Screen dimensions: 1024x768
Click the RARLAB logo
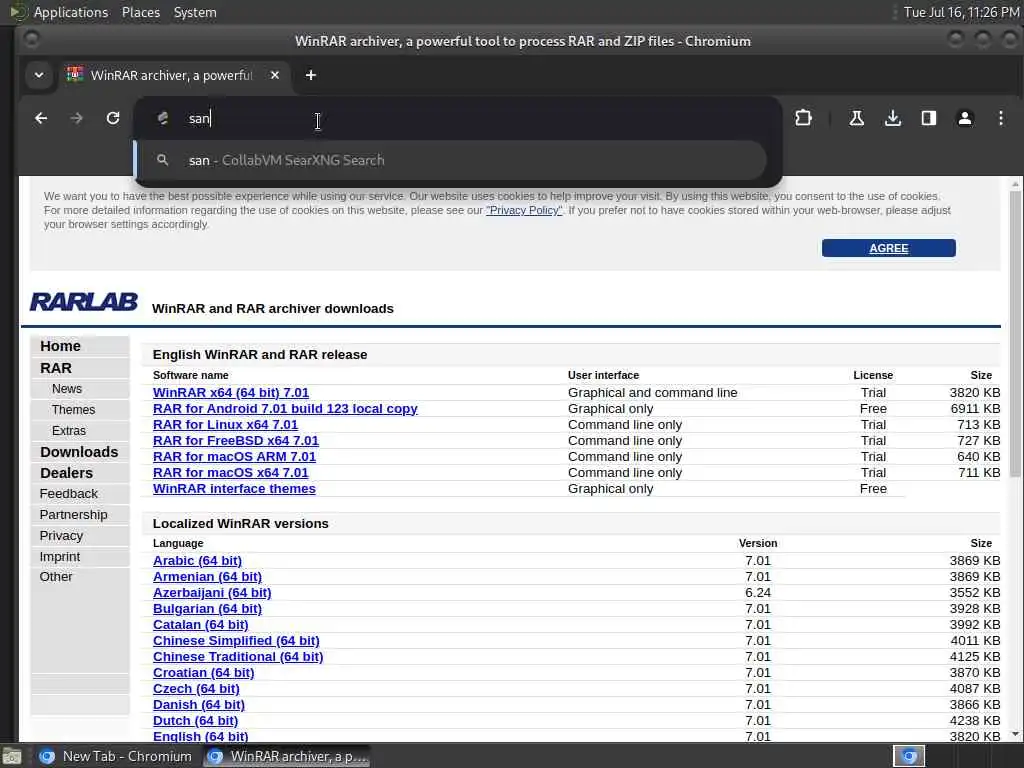(84, 302)
